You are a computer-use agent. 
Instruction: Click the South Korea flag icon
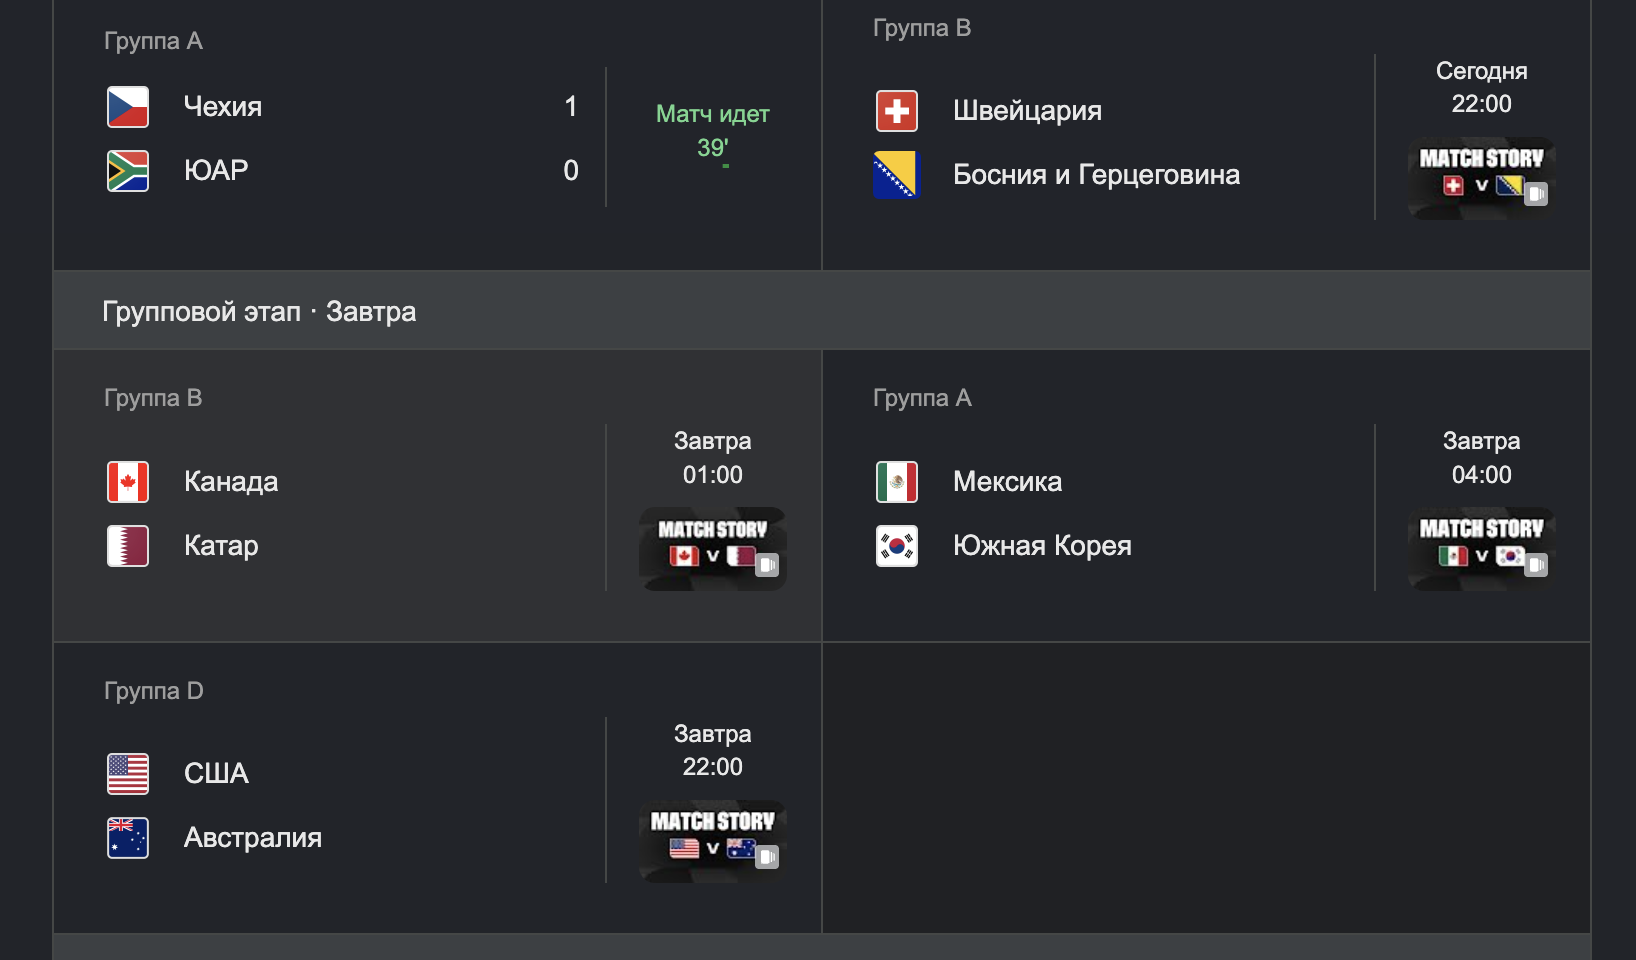[897, 546]
